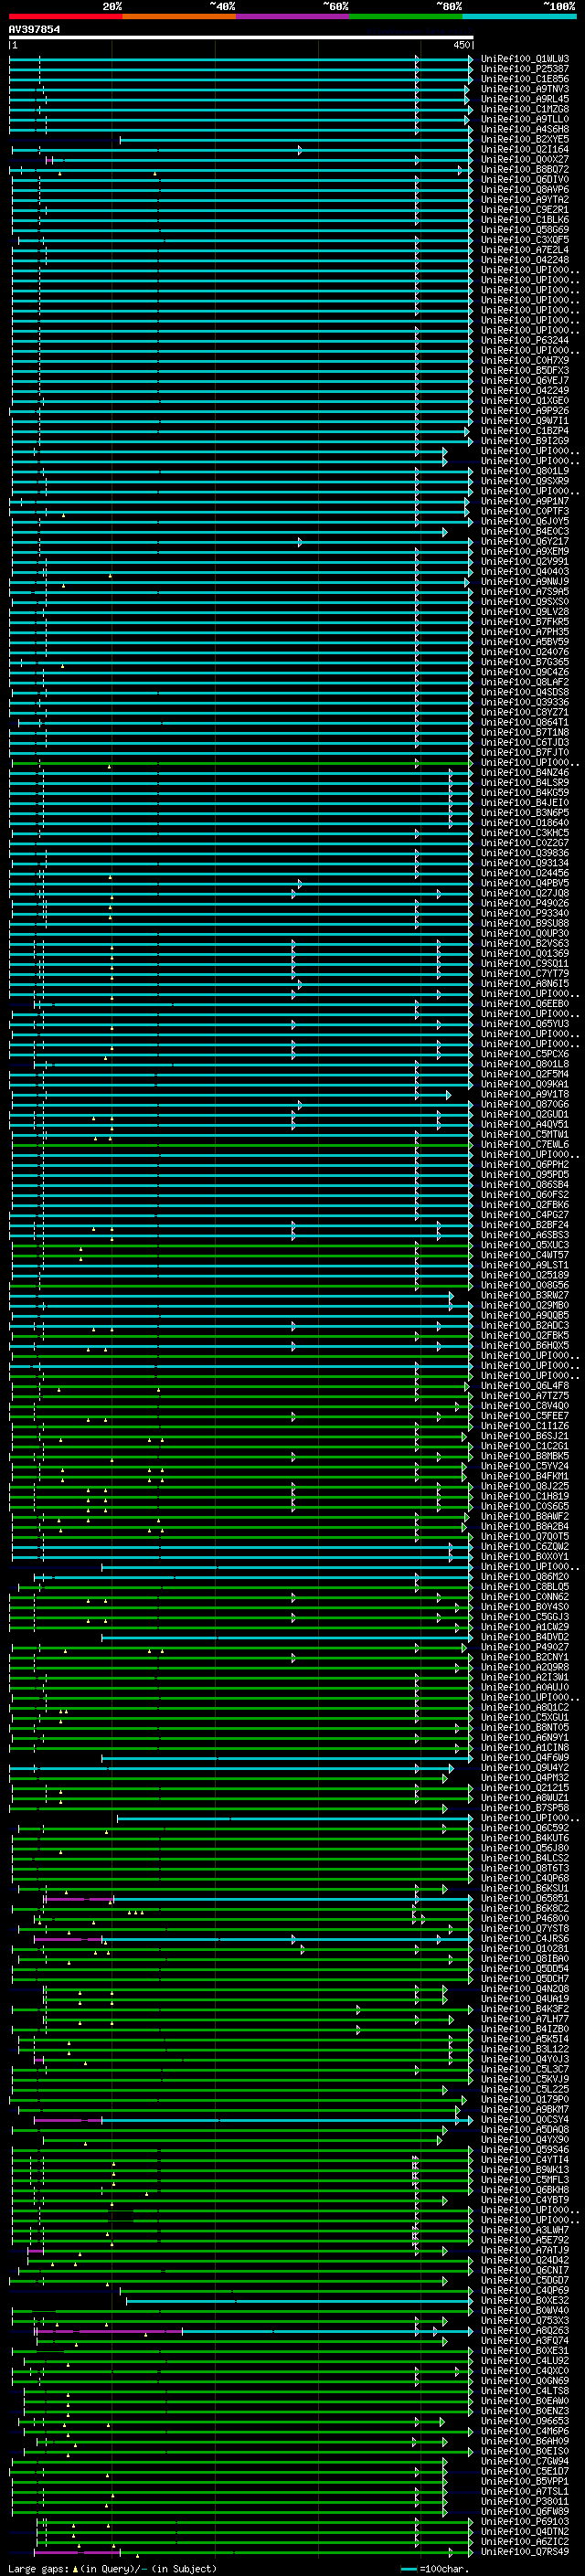Click the ~100% cyan legend segment
This screenshot has width=585, height=2576.
coord(520,16)
